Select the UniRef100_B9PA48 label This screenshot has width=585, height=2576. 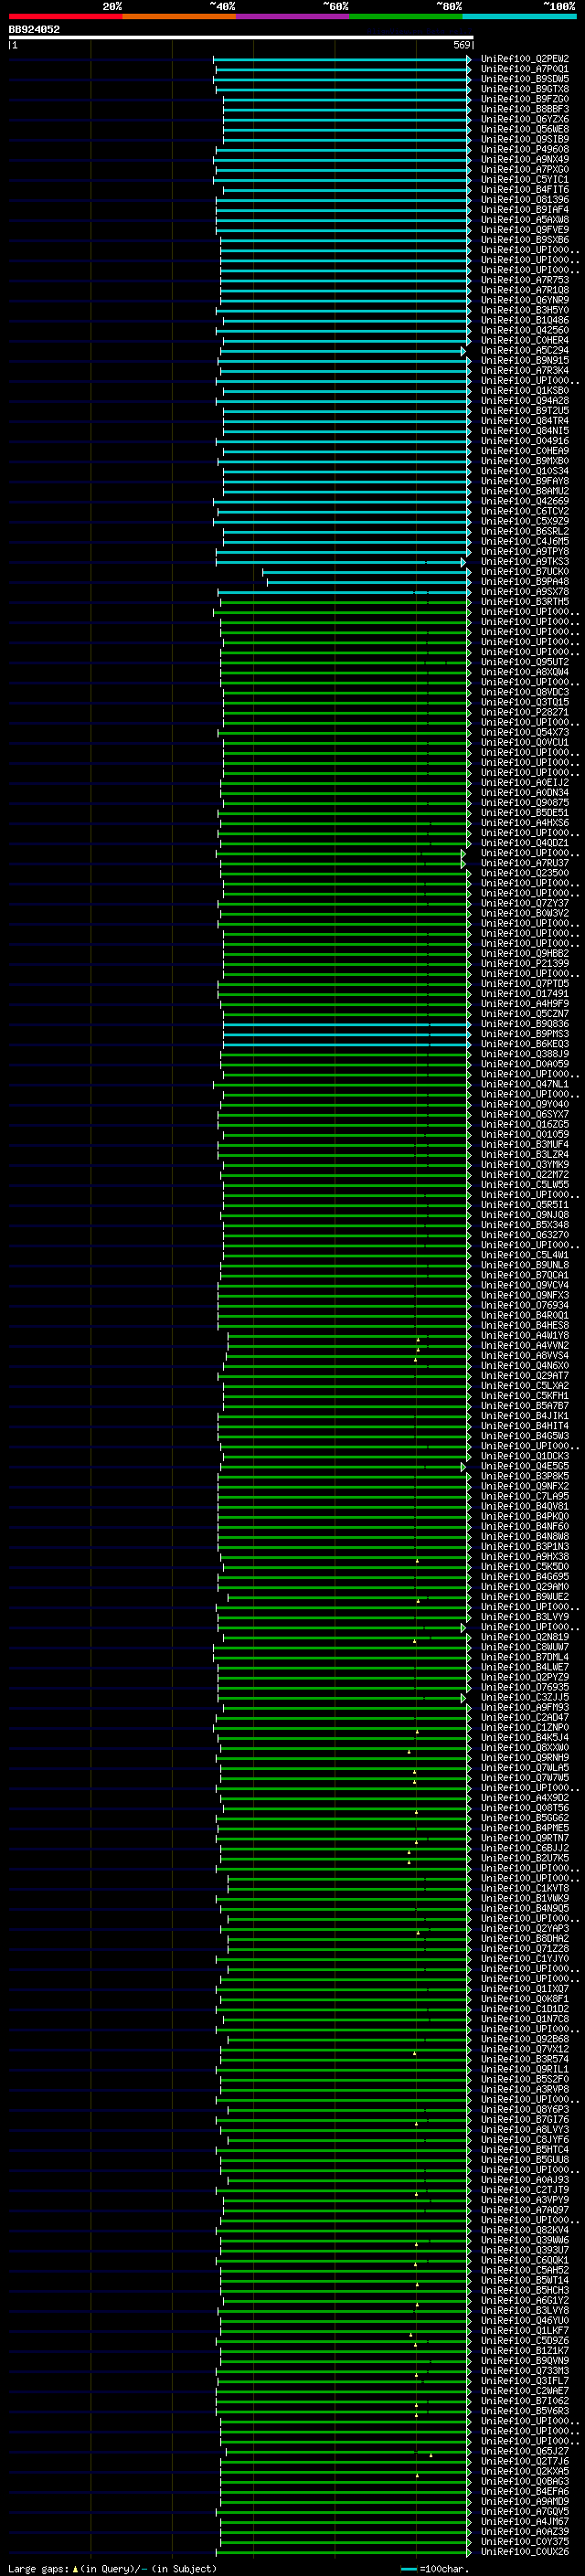(x=524, y=582)
